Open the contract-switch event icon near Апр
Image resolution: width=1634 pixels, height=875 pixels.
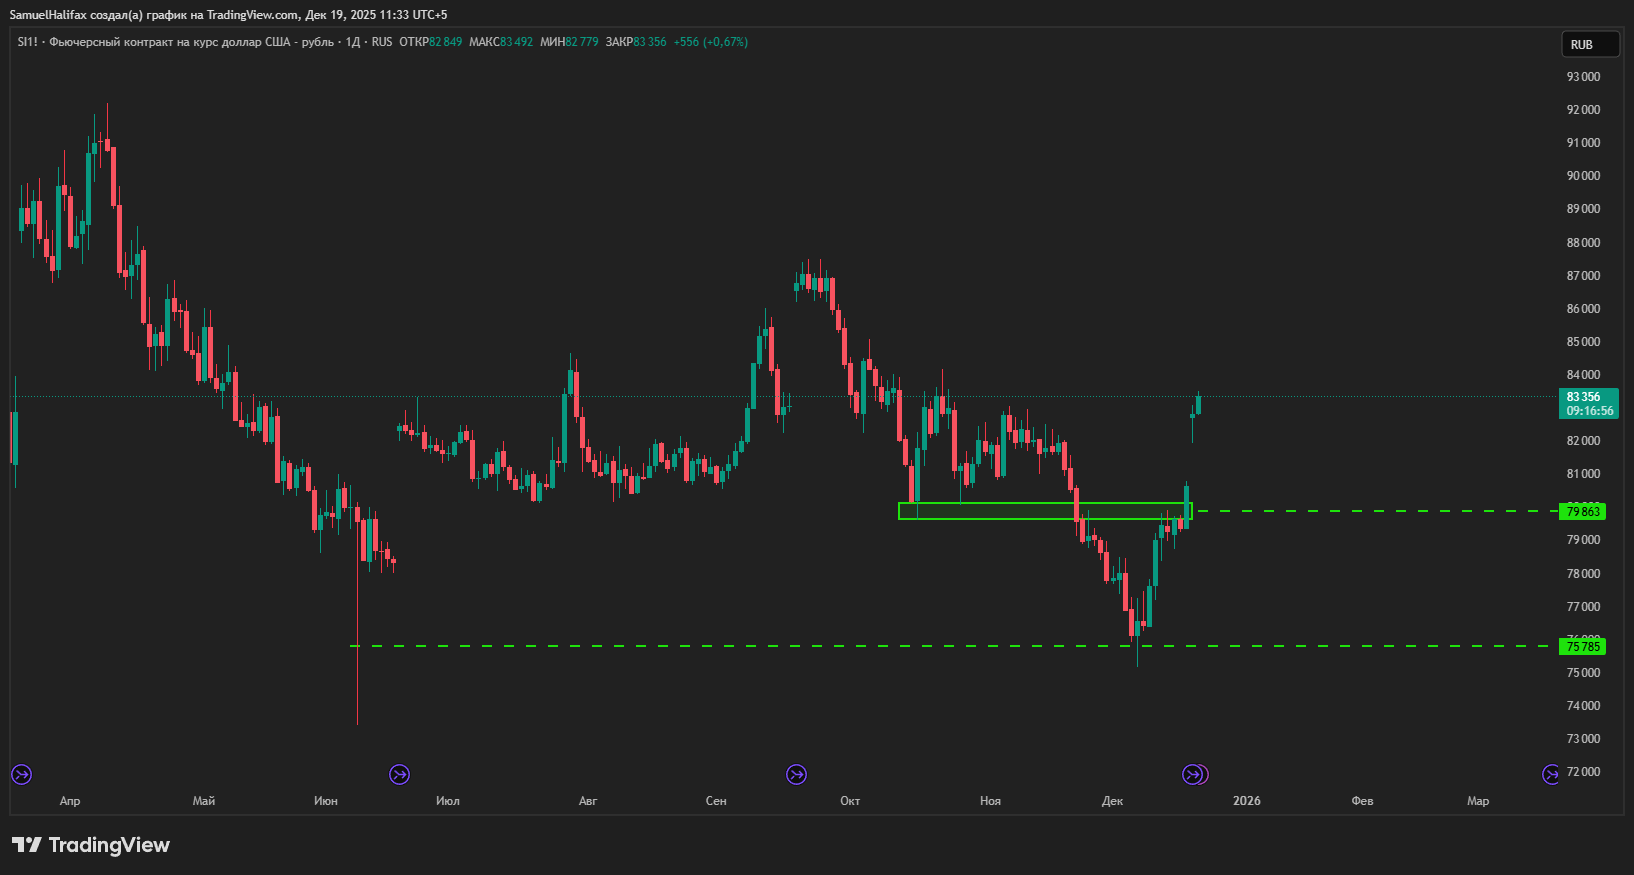point(21,774)
